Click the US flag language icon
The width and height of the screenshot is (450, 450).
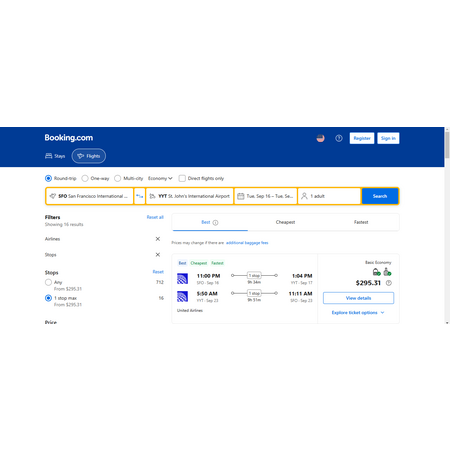click(x=320, y=138)
